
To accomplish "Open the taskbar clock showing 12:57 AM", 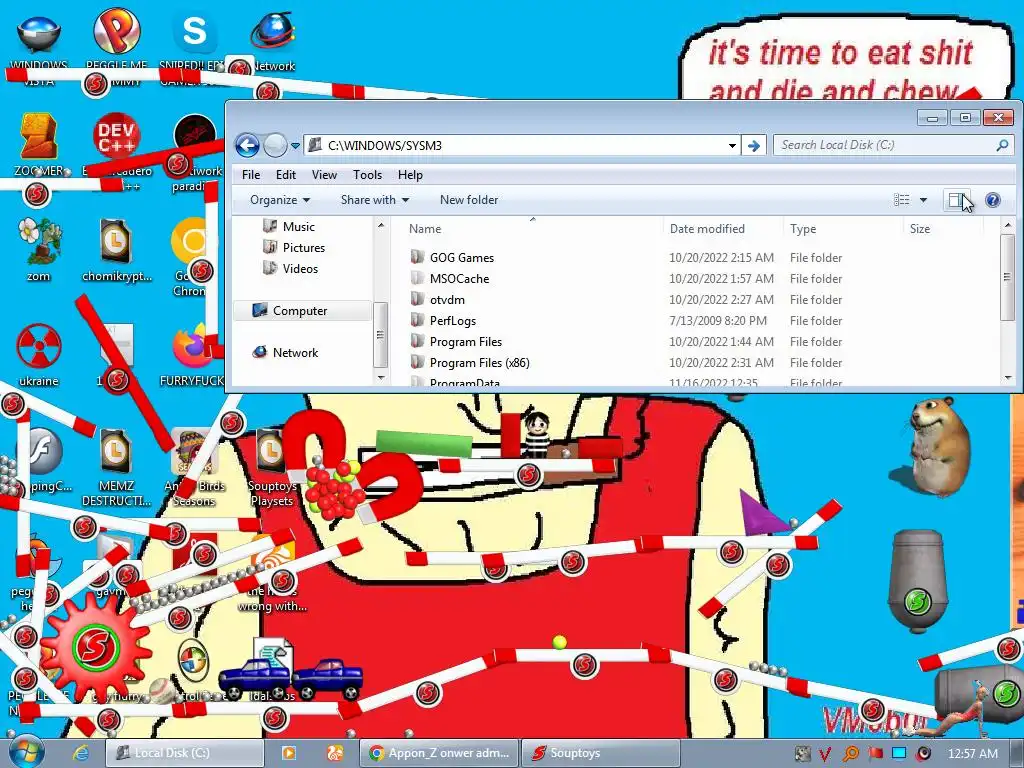I will [973, 754].
